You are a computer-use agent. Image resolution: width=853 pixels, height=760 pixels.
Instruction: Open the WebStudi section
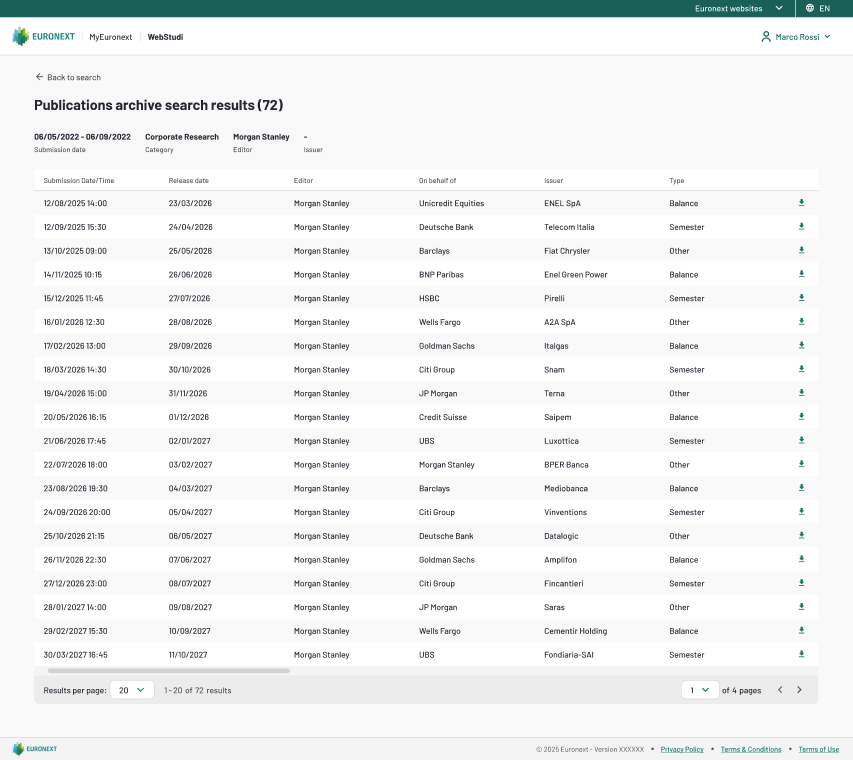(x=165, y=37)
